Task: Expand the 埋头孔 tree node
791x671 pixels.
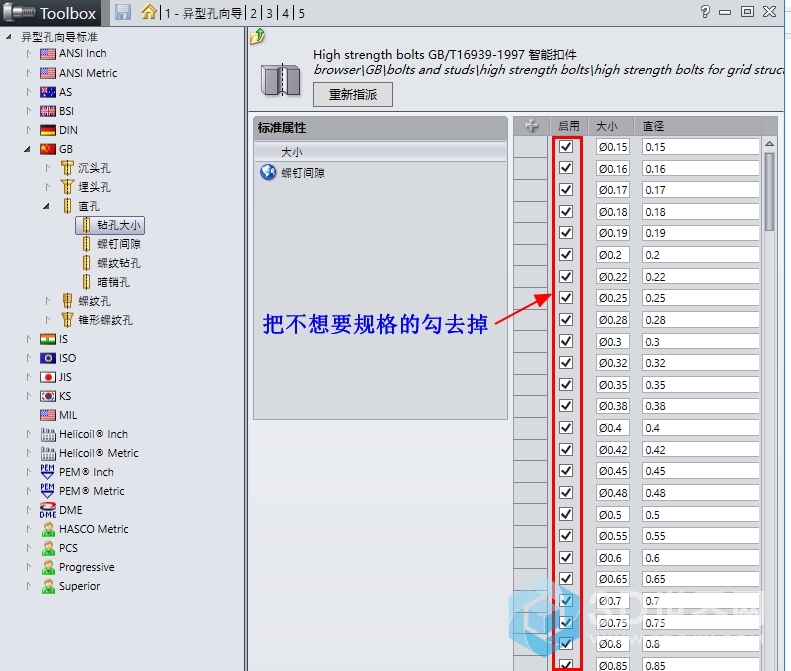Action: click(47, 187)
